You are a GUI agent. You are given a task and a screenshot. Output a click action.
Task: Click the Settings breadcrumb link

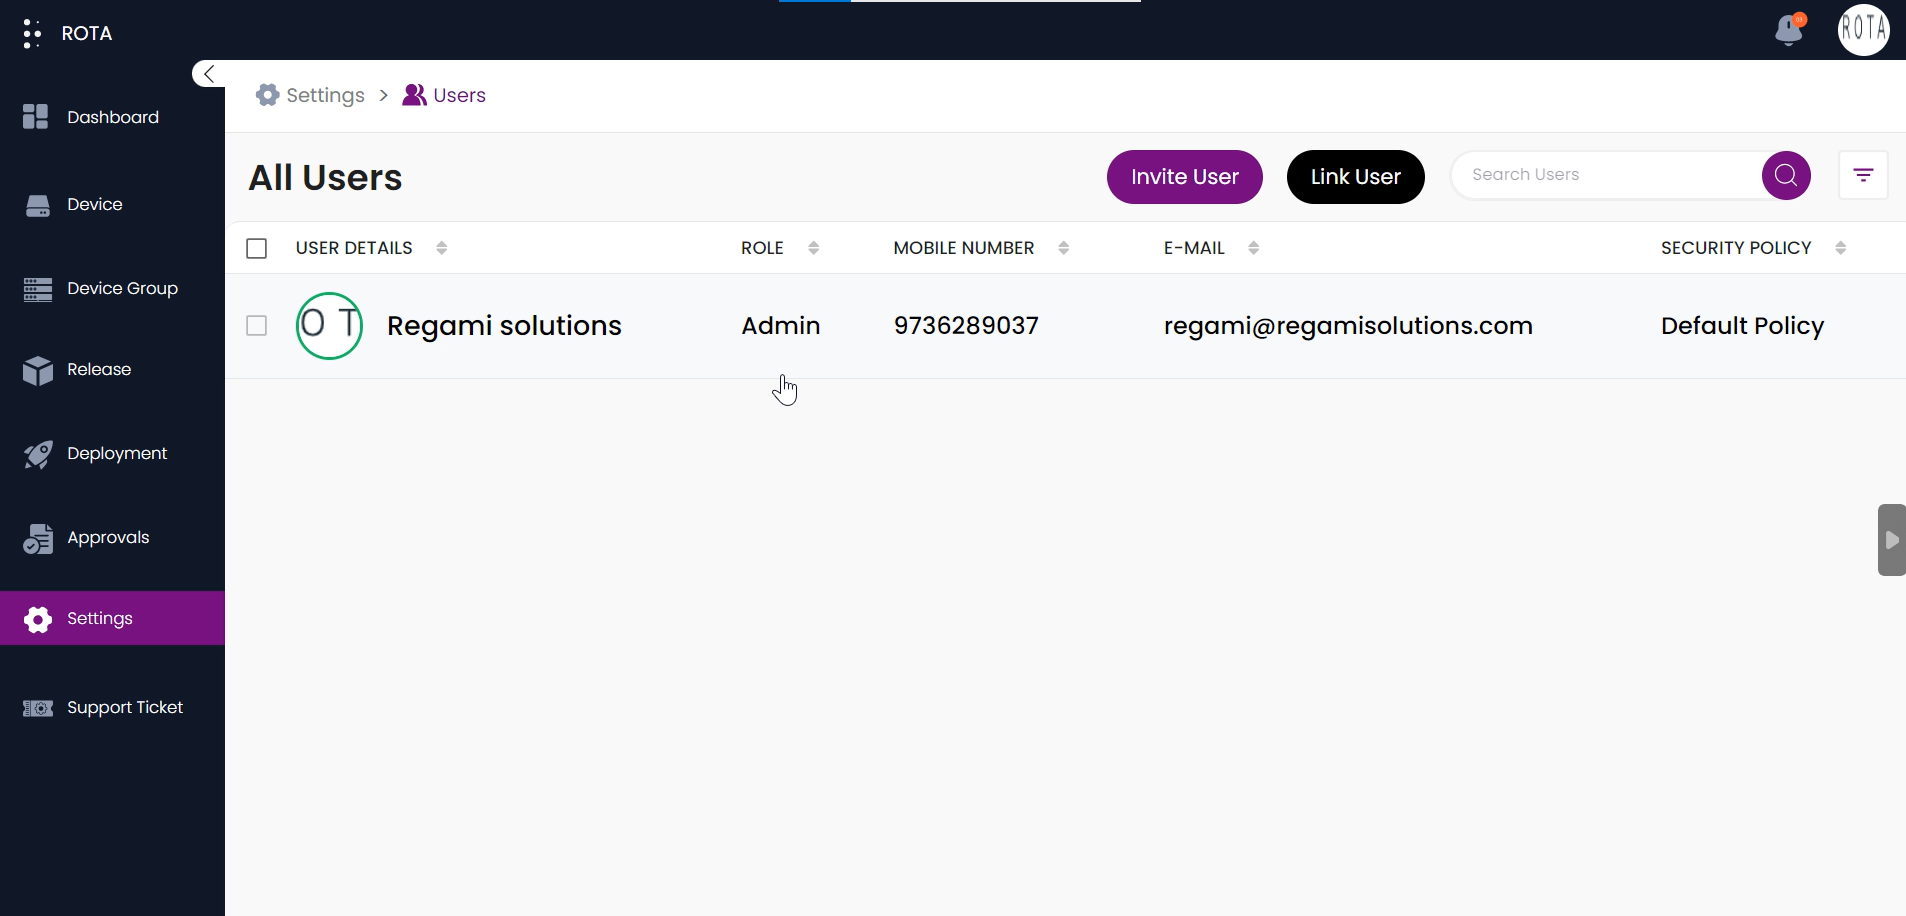tap(325, 95)
